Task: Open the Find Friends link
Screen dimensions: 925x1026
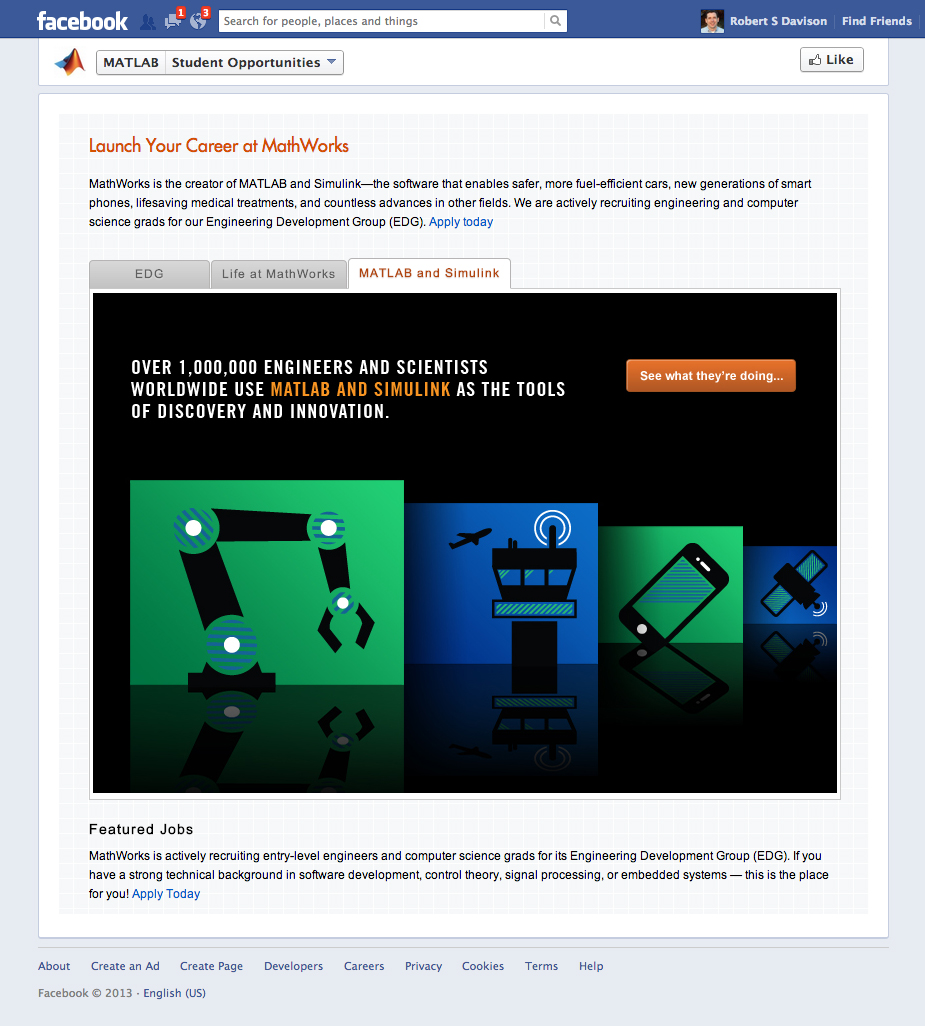Action: click(x=877, y=21)
